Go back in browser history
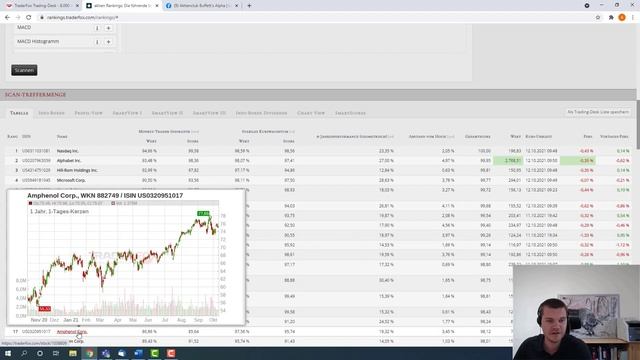This screenshot has height=360, width=640. point(7,18)
